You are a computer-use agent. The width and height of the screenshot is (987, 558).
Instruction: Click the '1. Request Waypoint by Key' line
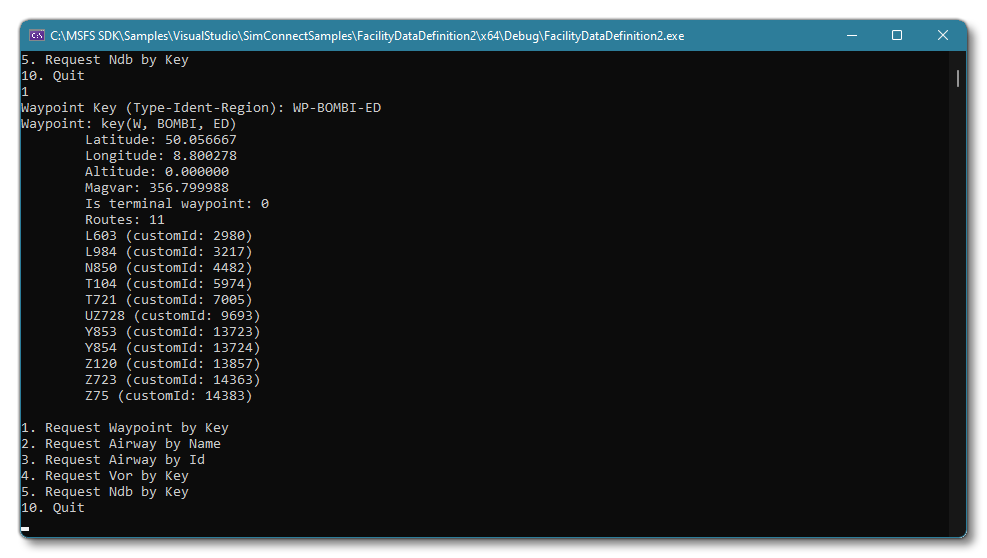(x=125, y=428)
